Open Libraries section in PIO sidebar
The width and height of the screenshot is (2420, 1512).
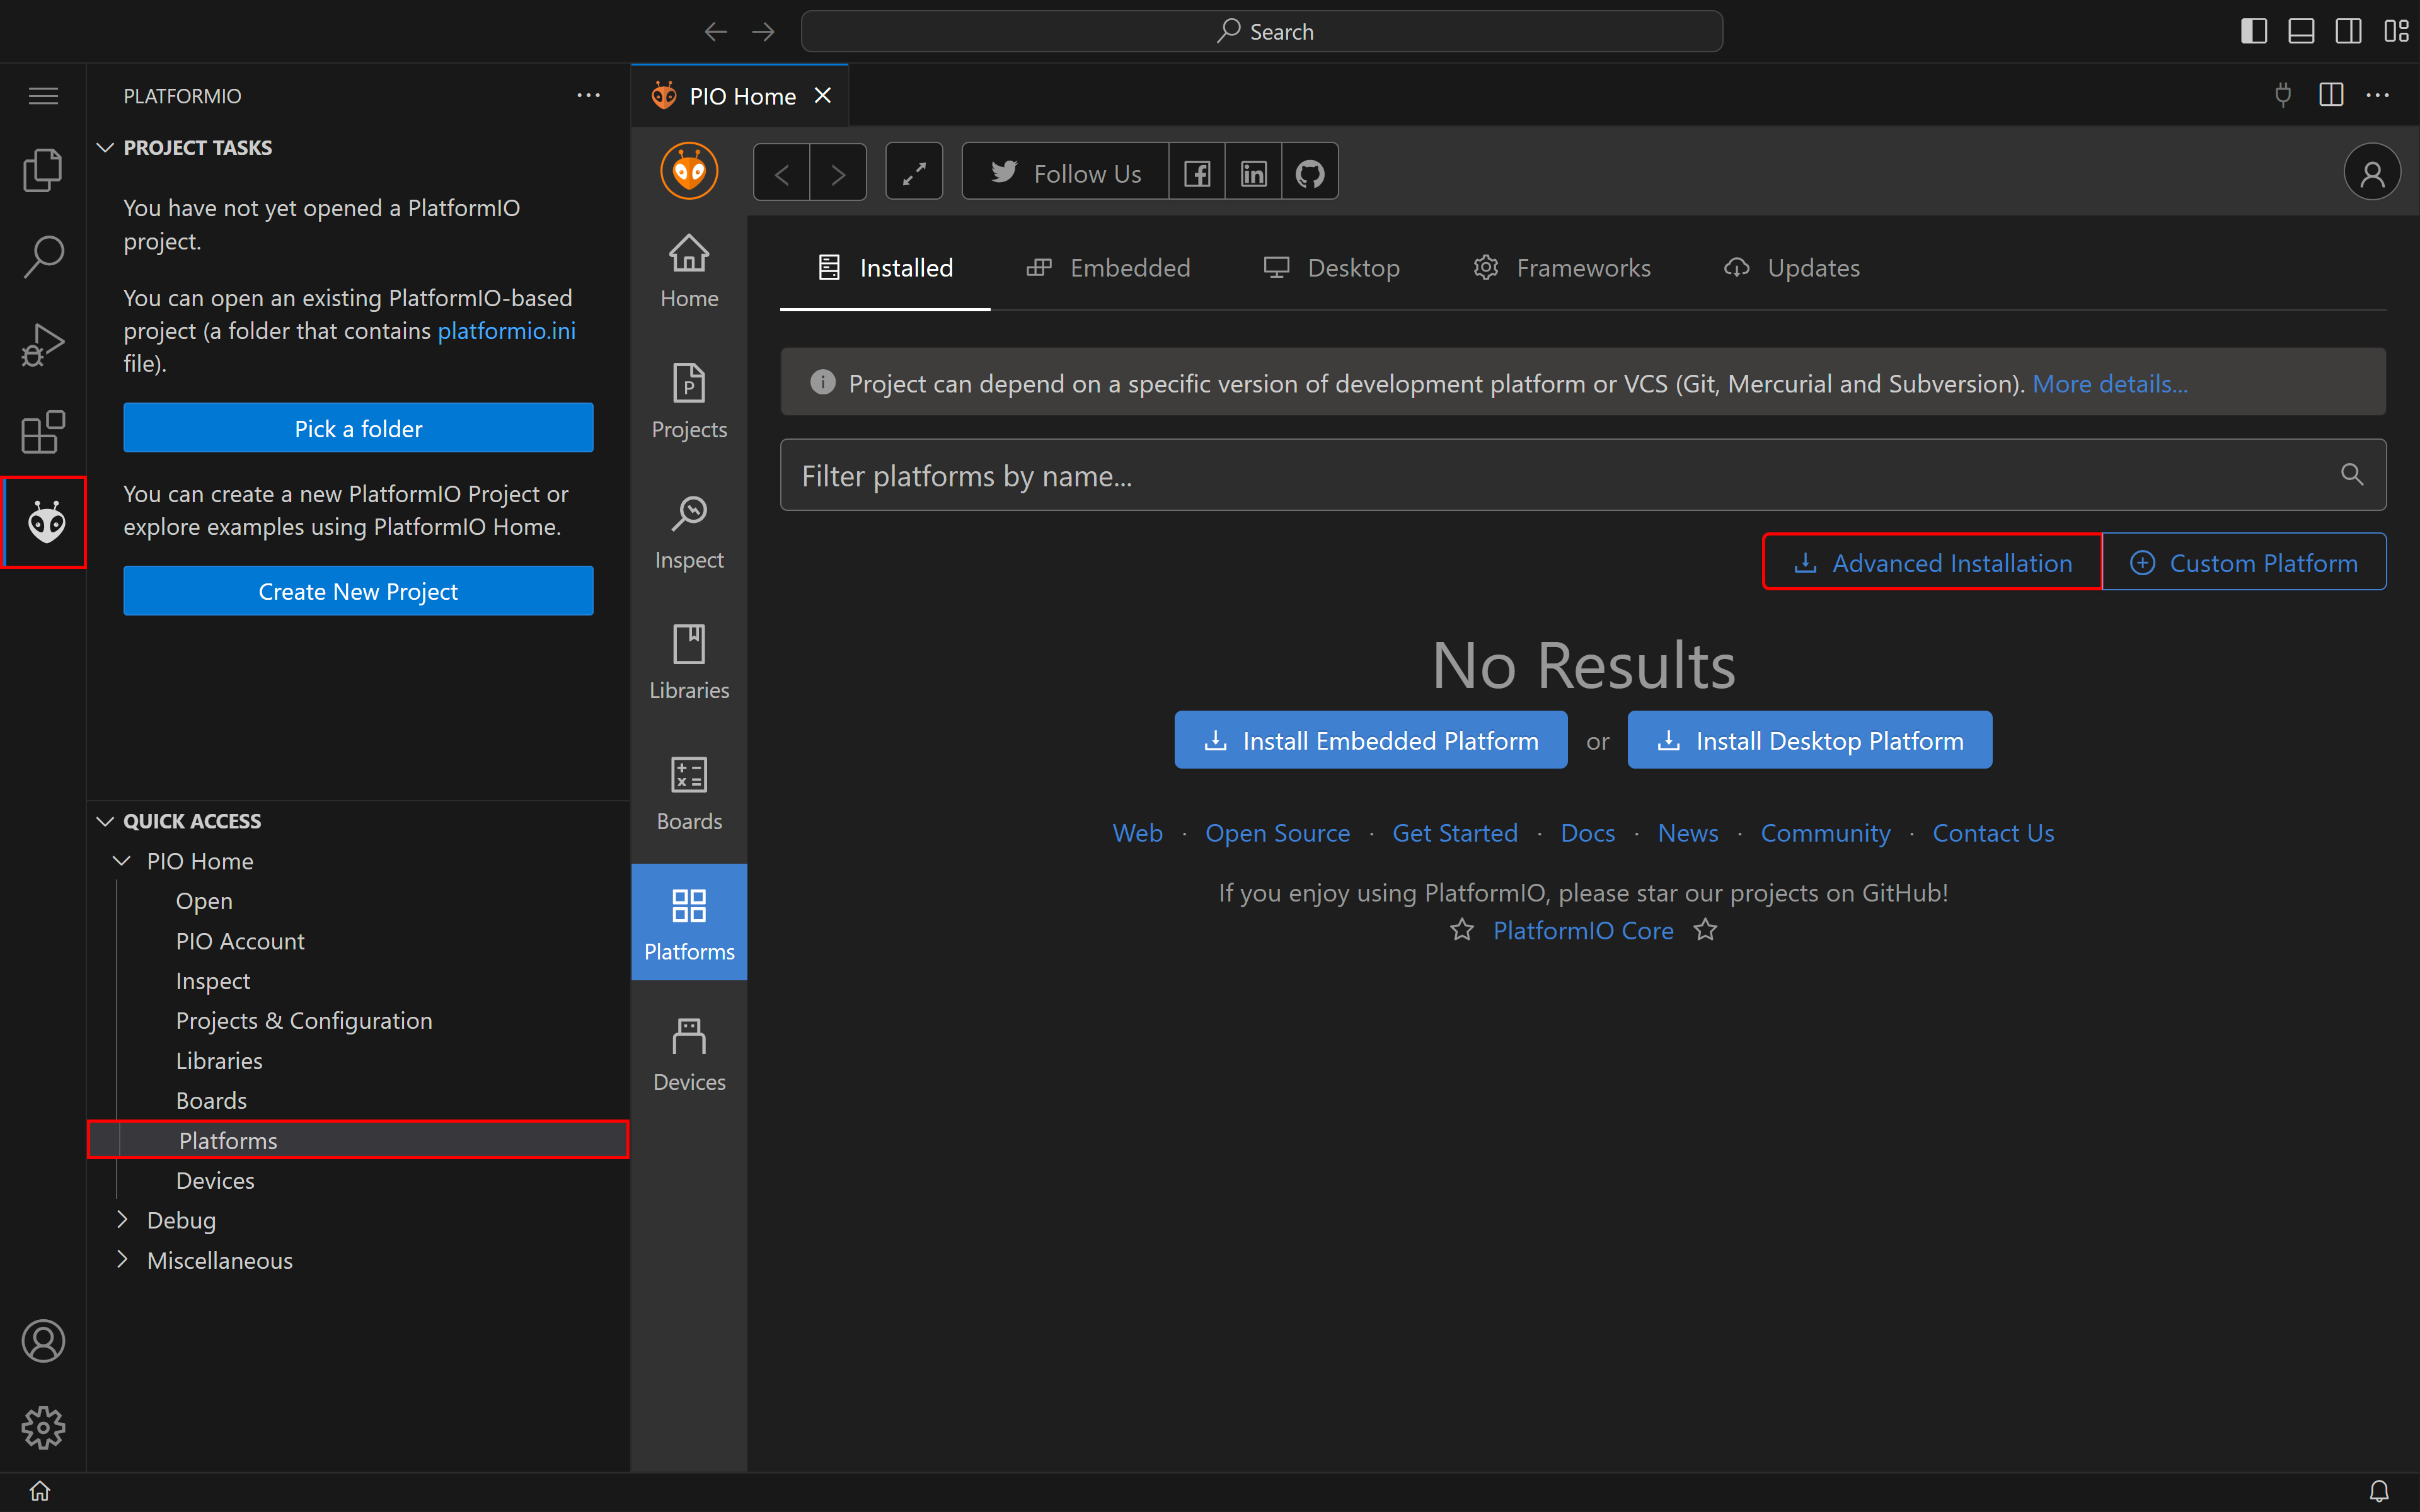coord(689,661)
